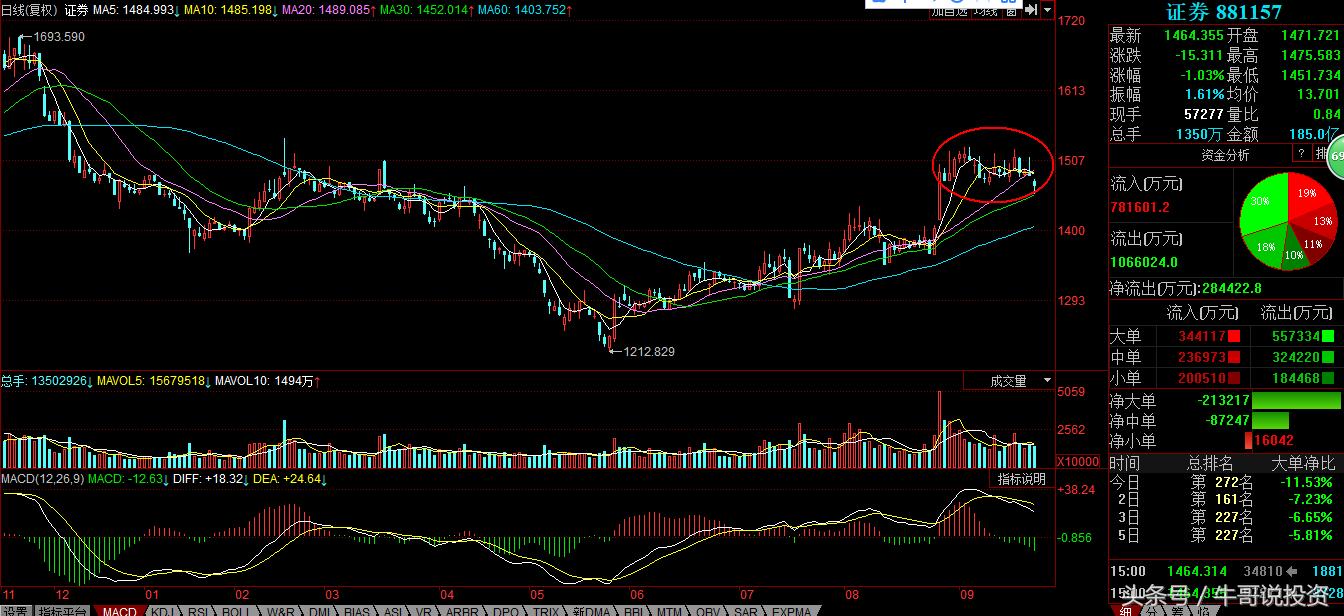
Task: Click the 5日 ranking row -5.81%
Action: (1308, 535)
